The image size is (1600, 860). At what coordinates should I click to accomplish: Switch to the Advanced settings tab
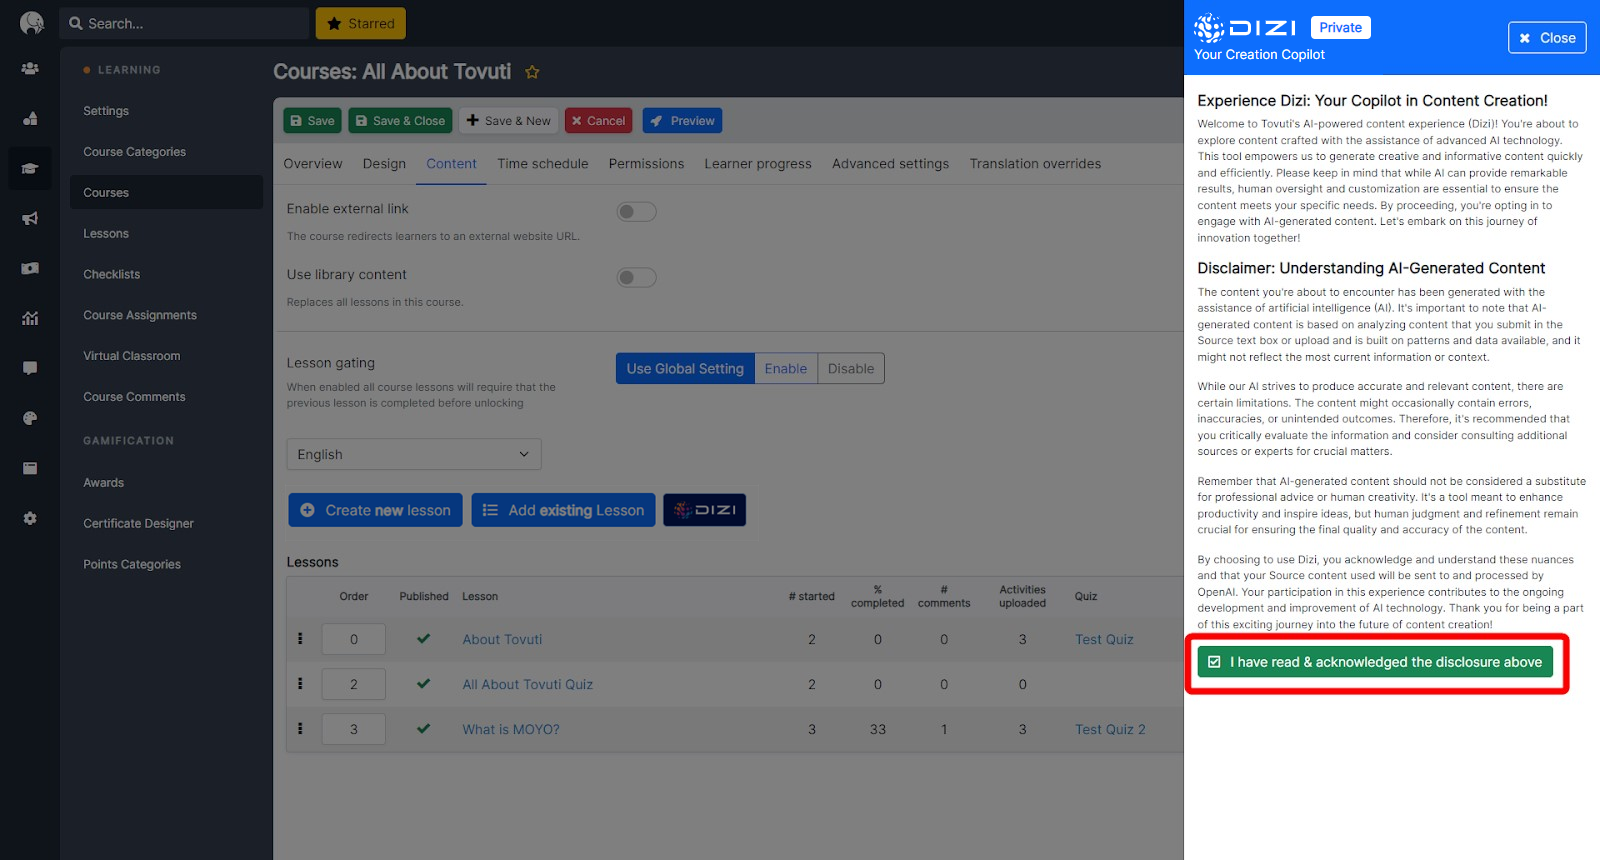890,164
